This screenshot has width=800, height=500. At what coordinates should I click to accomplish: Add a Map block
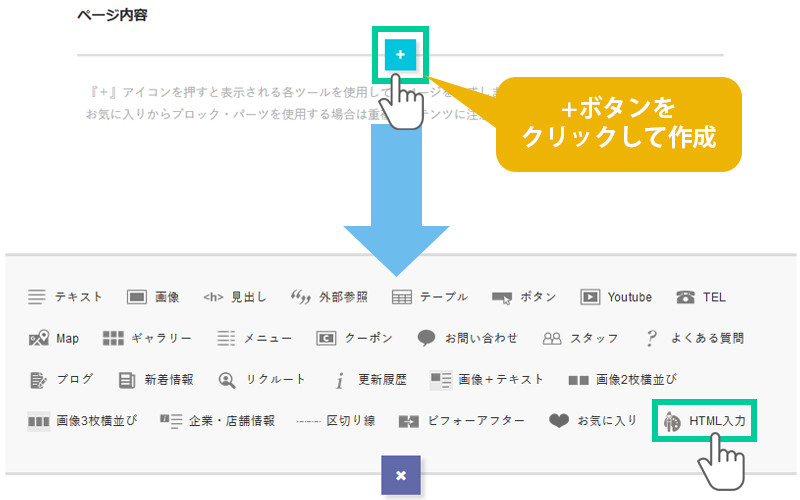click(54, 338)
